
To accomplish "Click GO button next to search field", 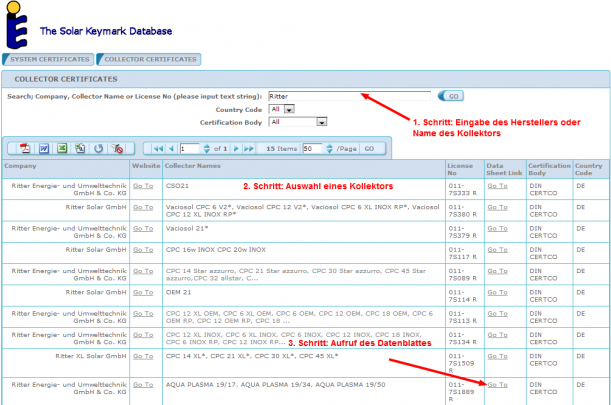I will (x=453, y=96).
